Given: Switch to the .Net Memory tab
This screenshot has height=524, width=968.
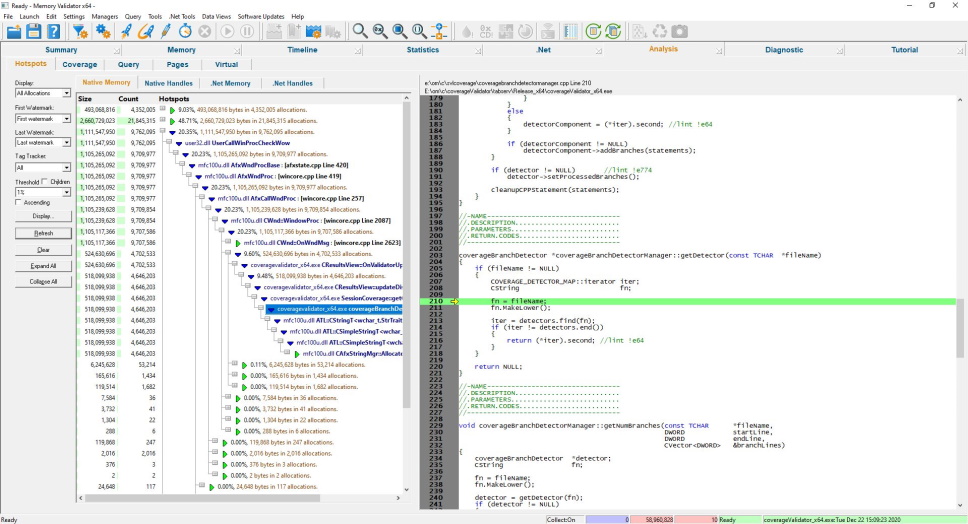Looking at the screenshot, I should tap(230, 83).
